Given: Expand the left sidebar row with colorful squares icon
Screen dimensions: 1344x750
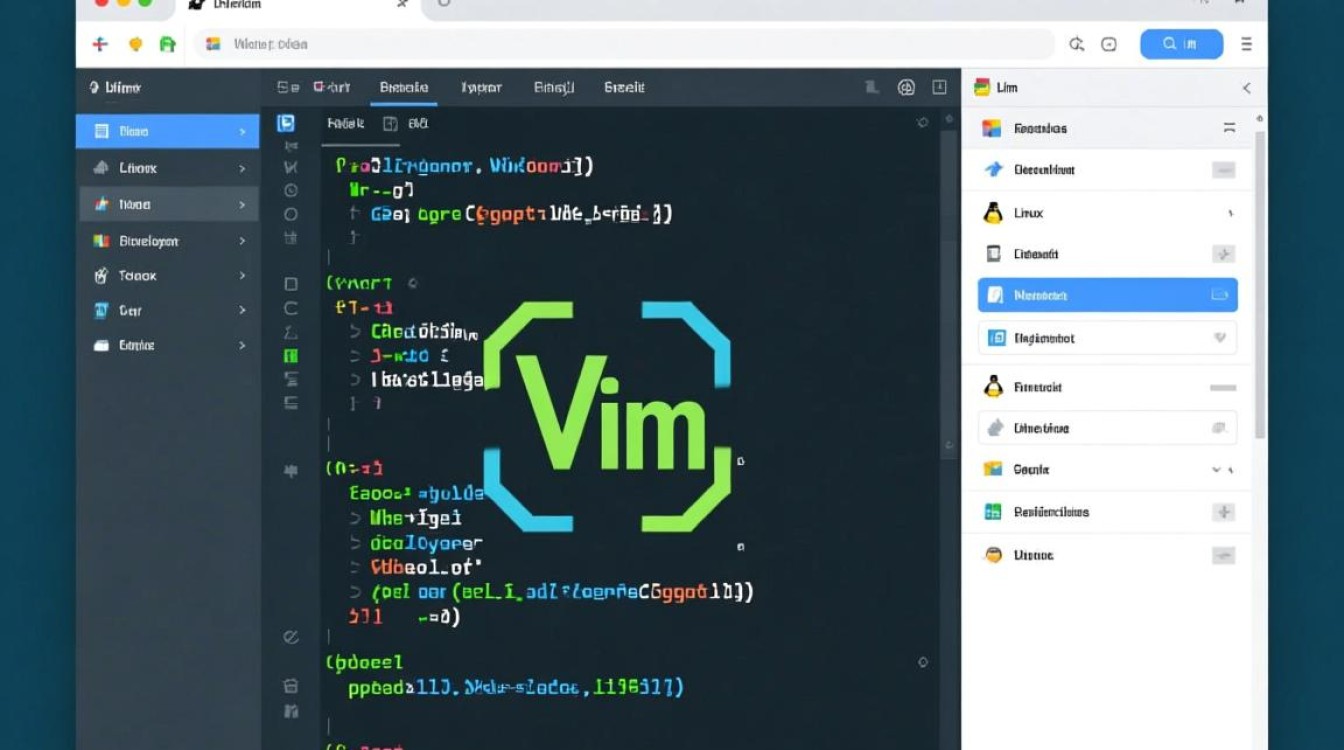Looking at the screenshot, I should click(242, 241).
